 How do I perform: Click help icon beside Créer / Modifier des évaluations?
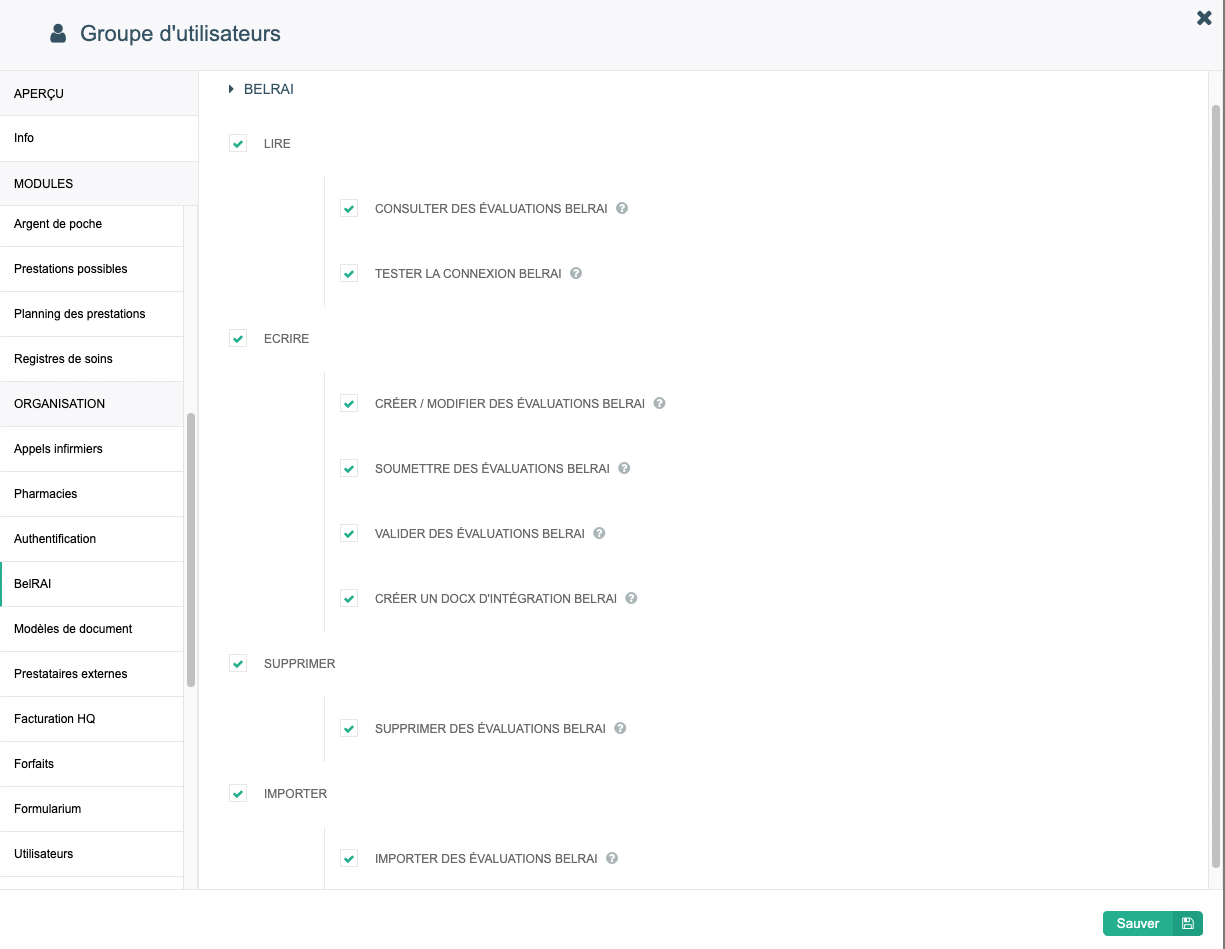click(x=659, y=404)
